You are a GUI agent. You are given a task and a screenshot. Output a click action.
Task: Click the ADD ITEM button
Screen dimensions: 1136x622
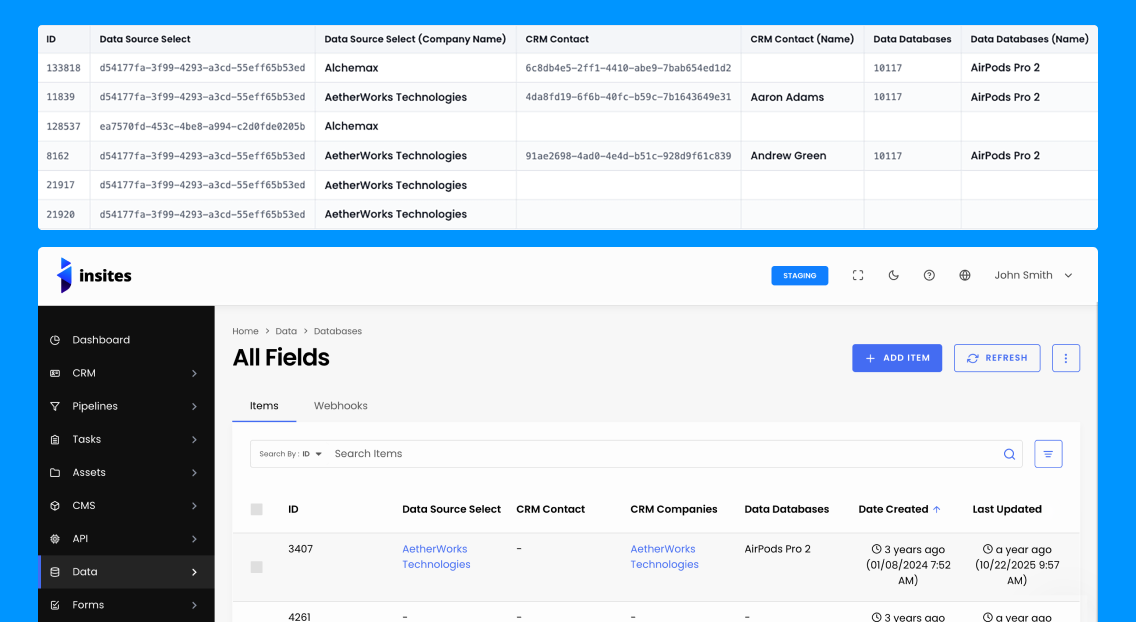(897, 358)
